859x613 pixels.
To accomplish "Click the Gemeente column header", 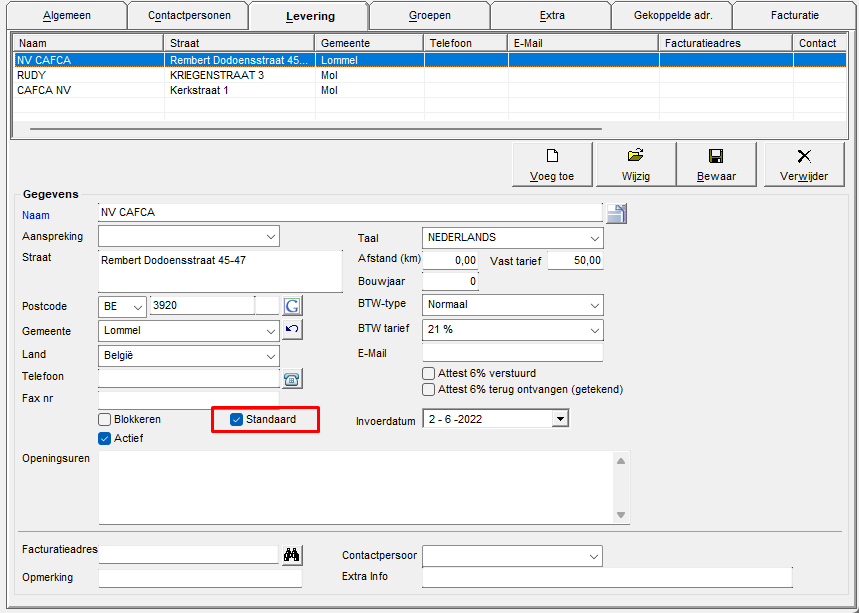I will pyautogui.click(x=369, y=43).
